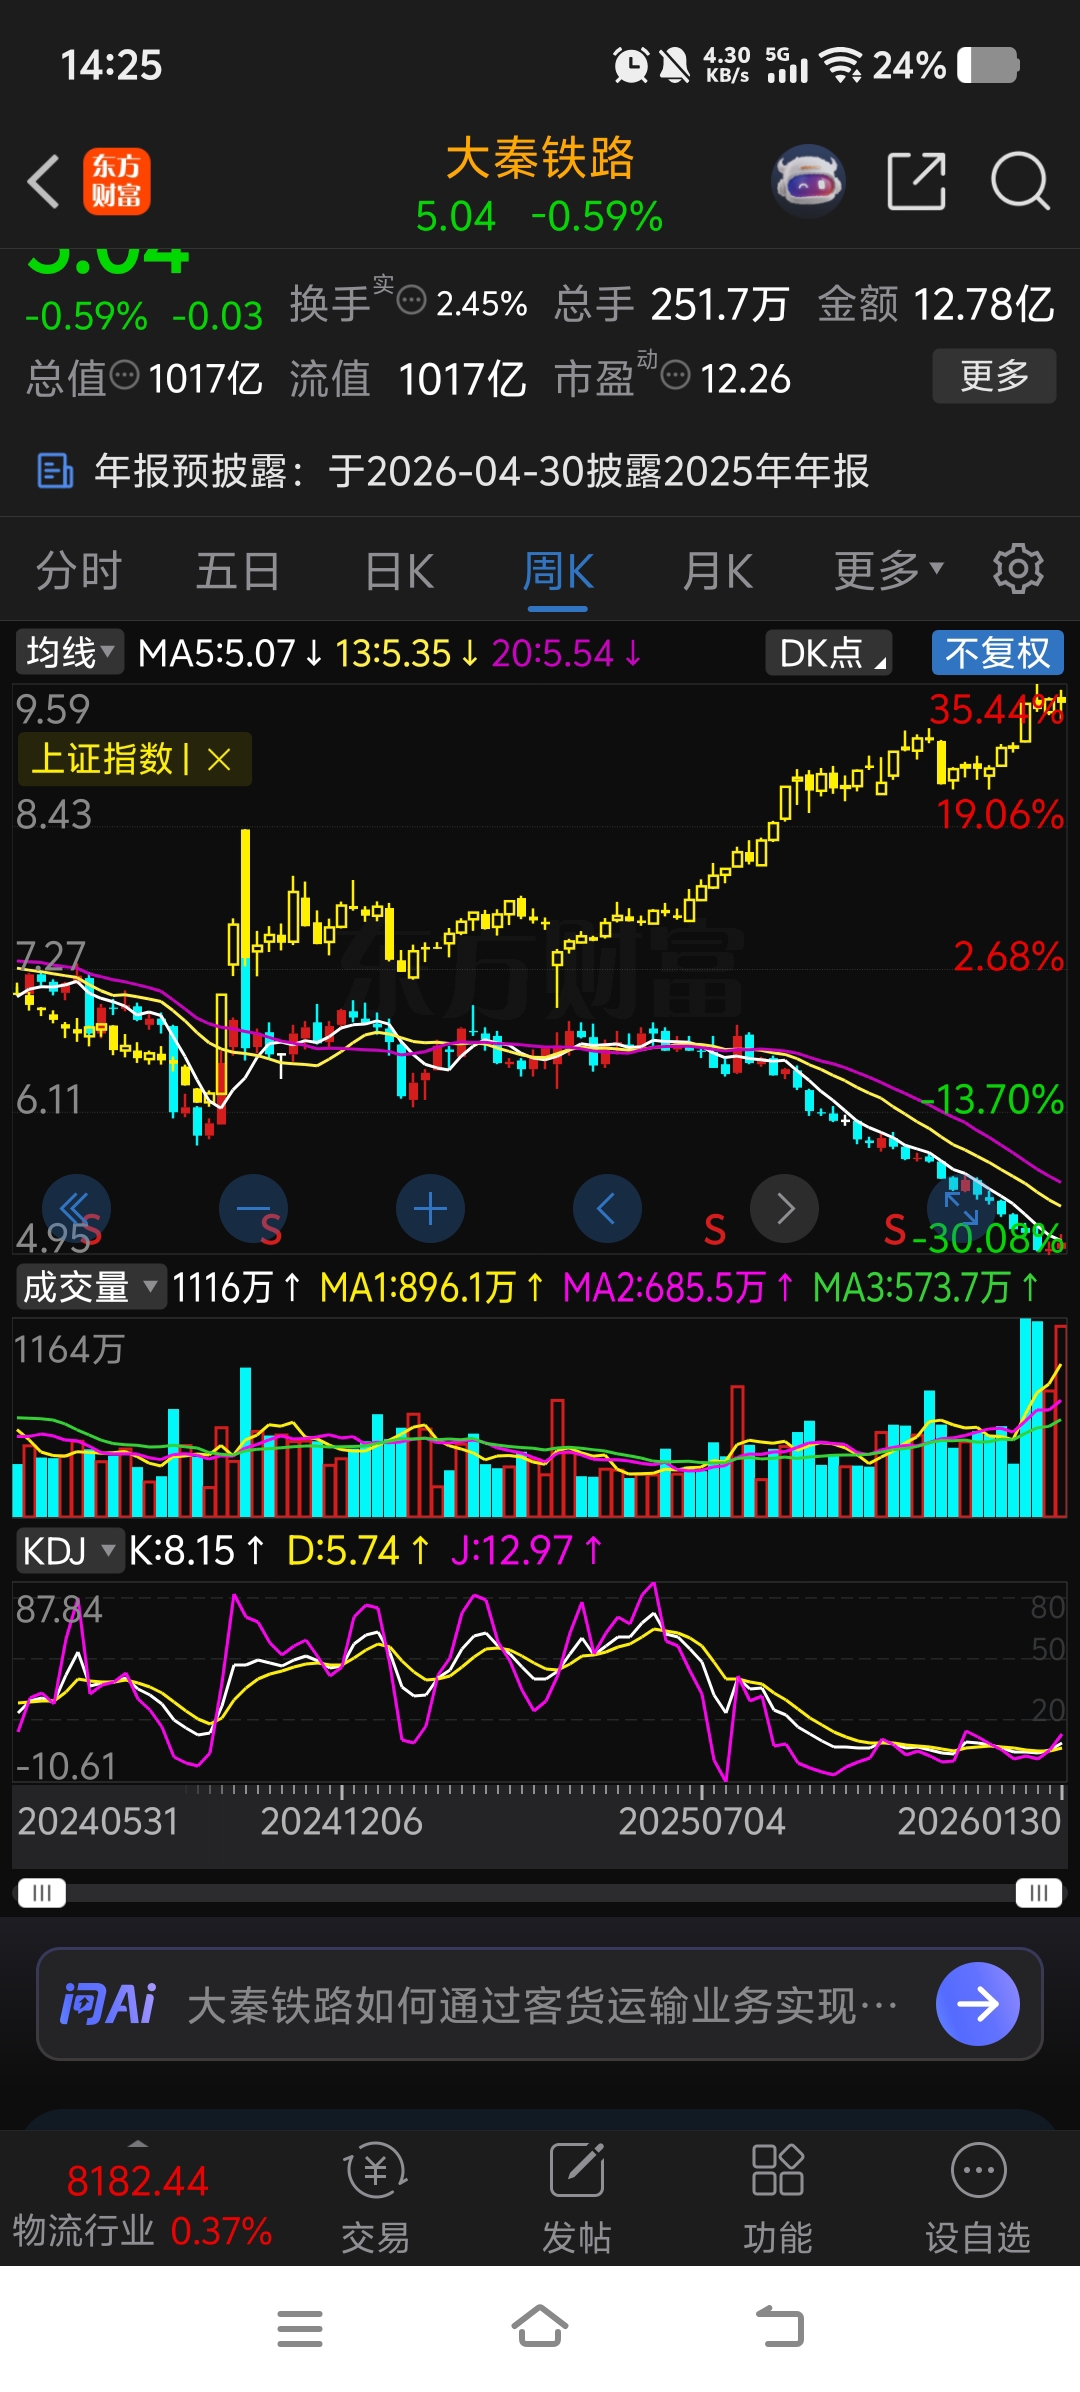This screenshot has height=2392, width=1080.
Task: Tap MA5:5.07 moving average label
Action: click(x=229, y=653)
